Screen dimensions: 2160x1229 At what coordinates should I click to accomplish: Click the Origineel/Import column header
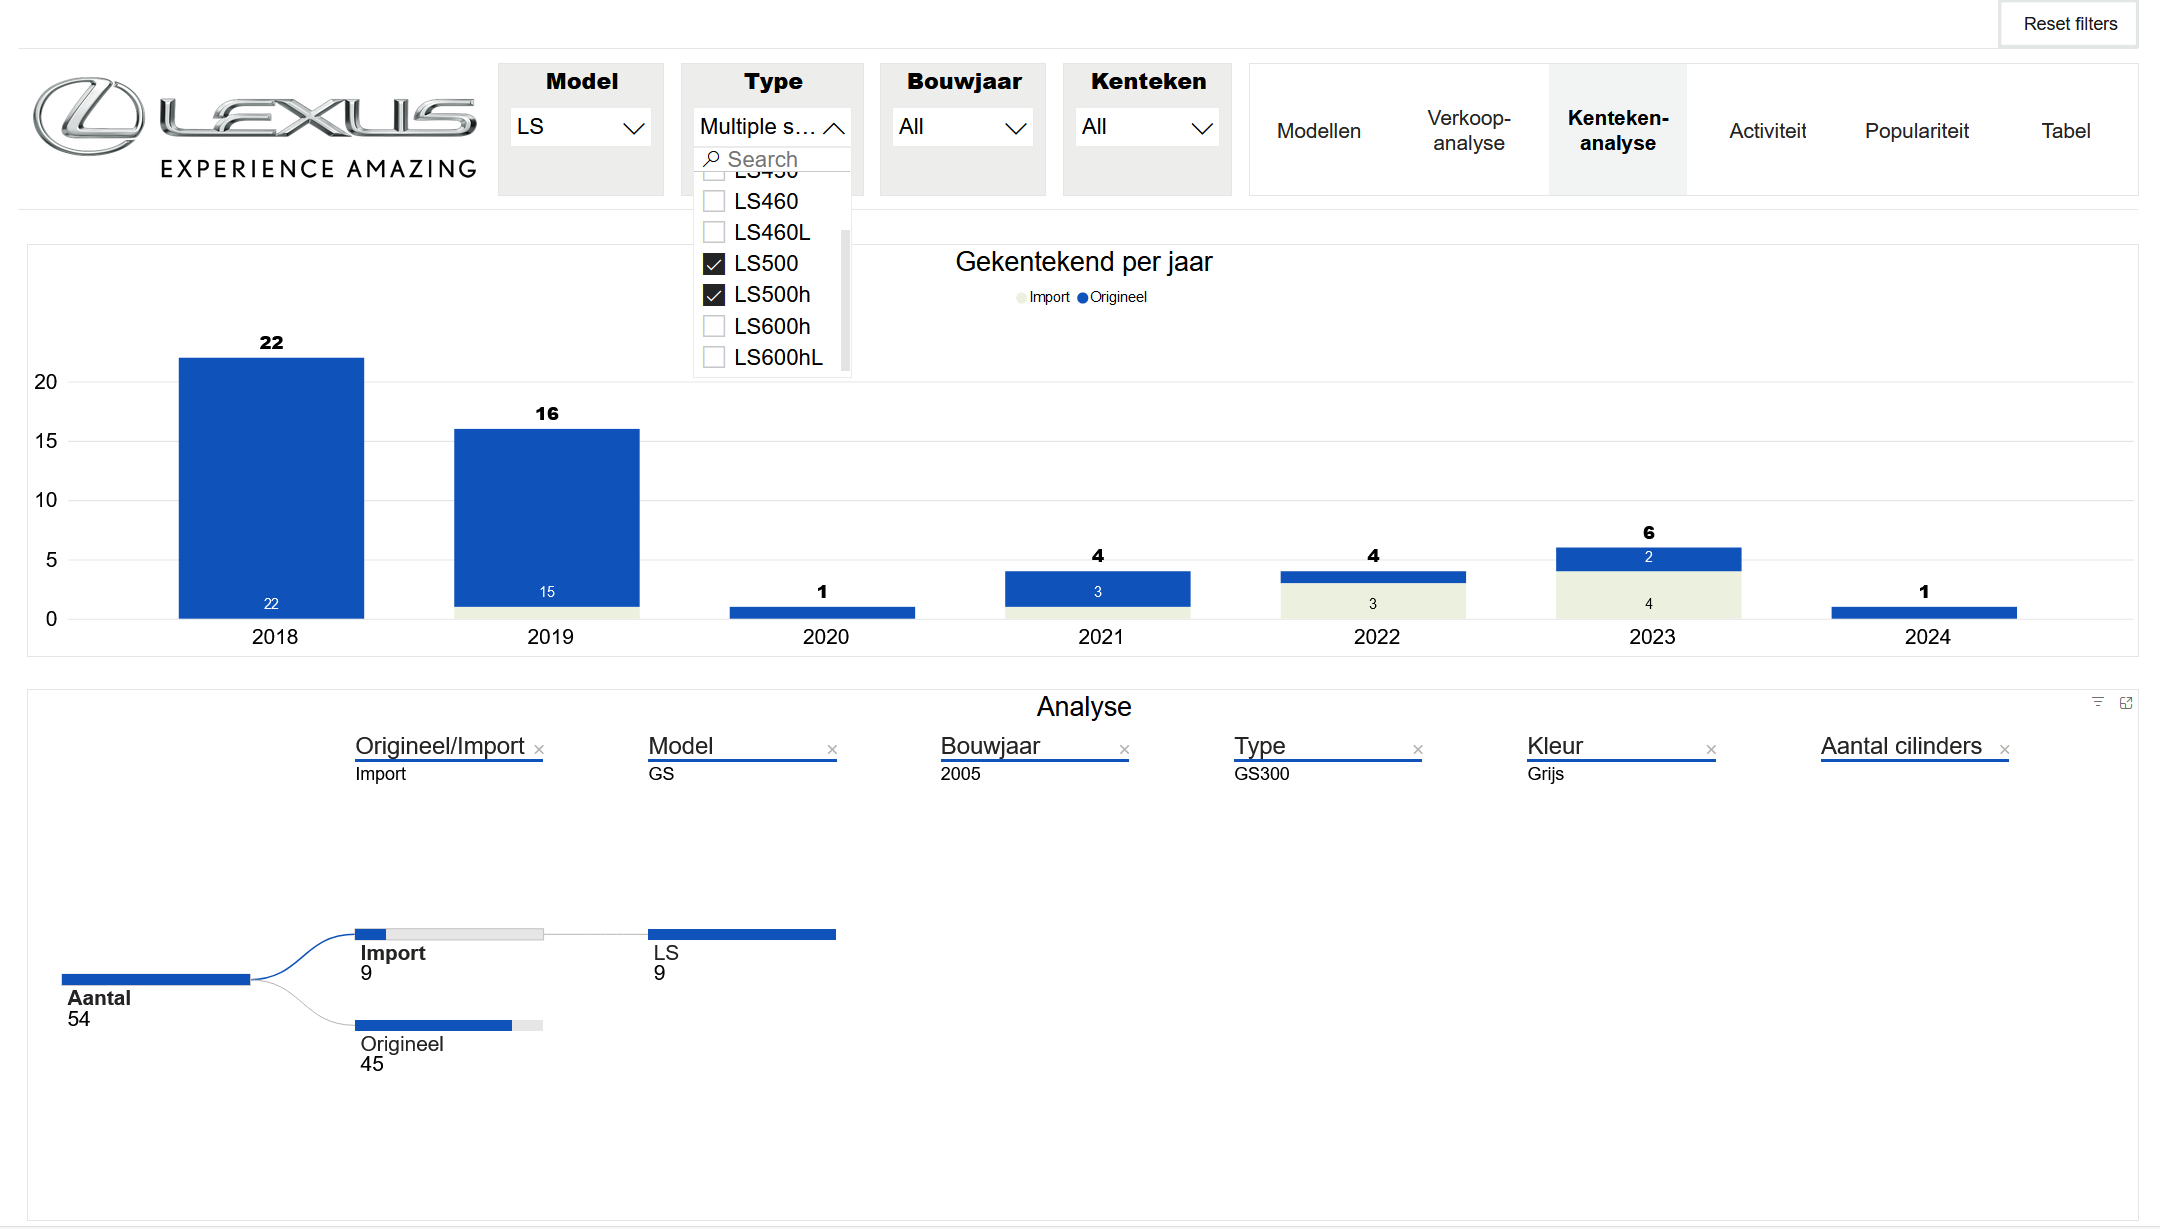(440, 746)
